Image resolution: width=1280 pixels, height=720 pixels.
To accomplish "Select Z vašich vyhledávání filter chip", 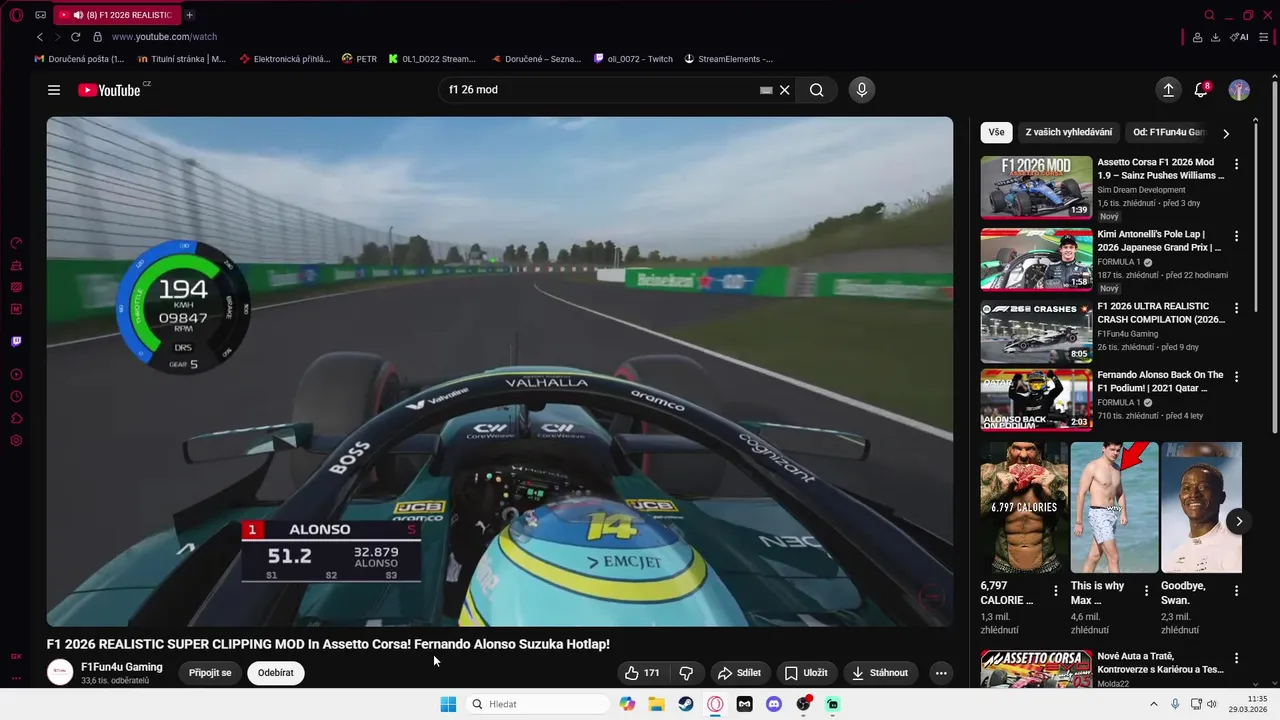I will (1069, 132).
